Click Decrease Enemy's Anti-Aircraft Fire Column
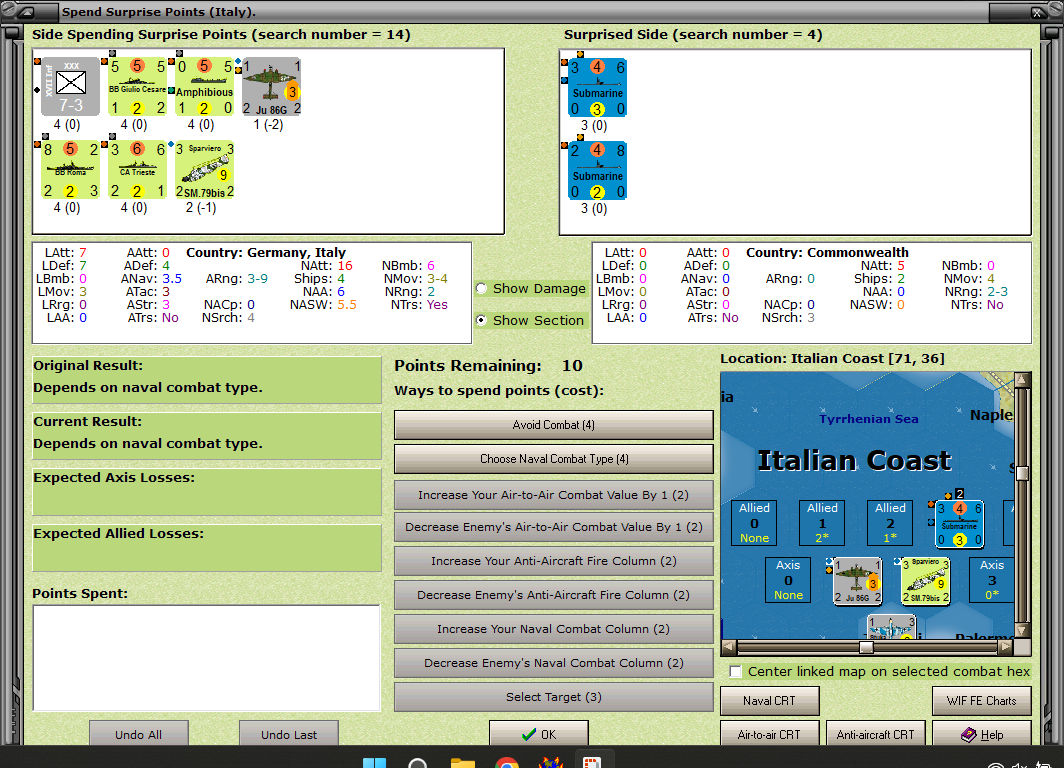 554,594
